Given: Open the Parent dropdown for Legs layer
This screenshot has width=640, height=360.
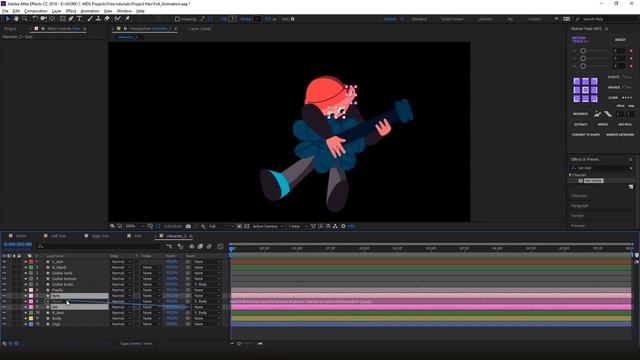Looking at the screenshot, I should click(x=207, y=324).
